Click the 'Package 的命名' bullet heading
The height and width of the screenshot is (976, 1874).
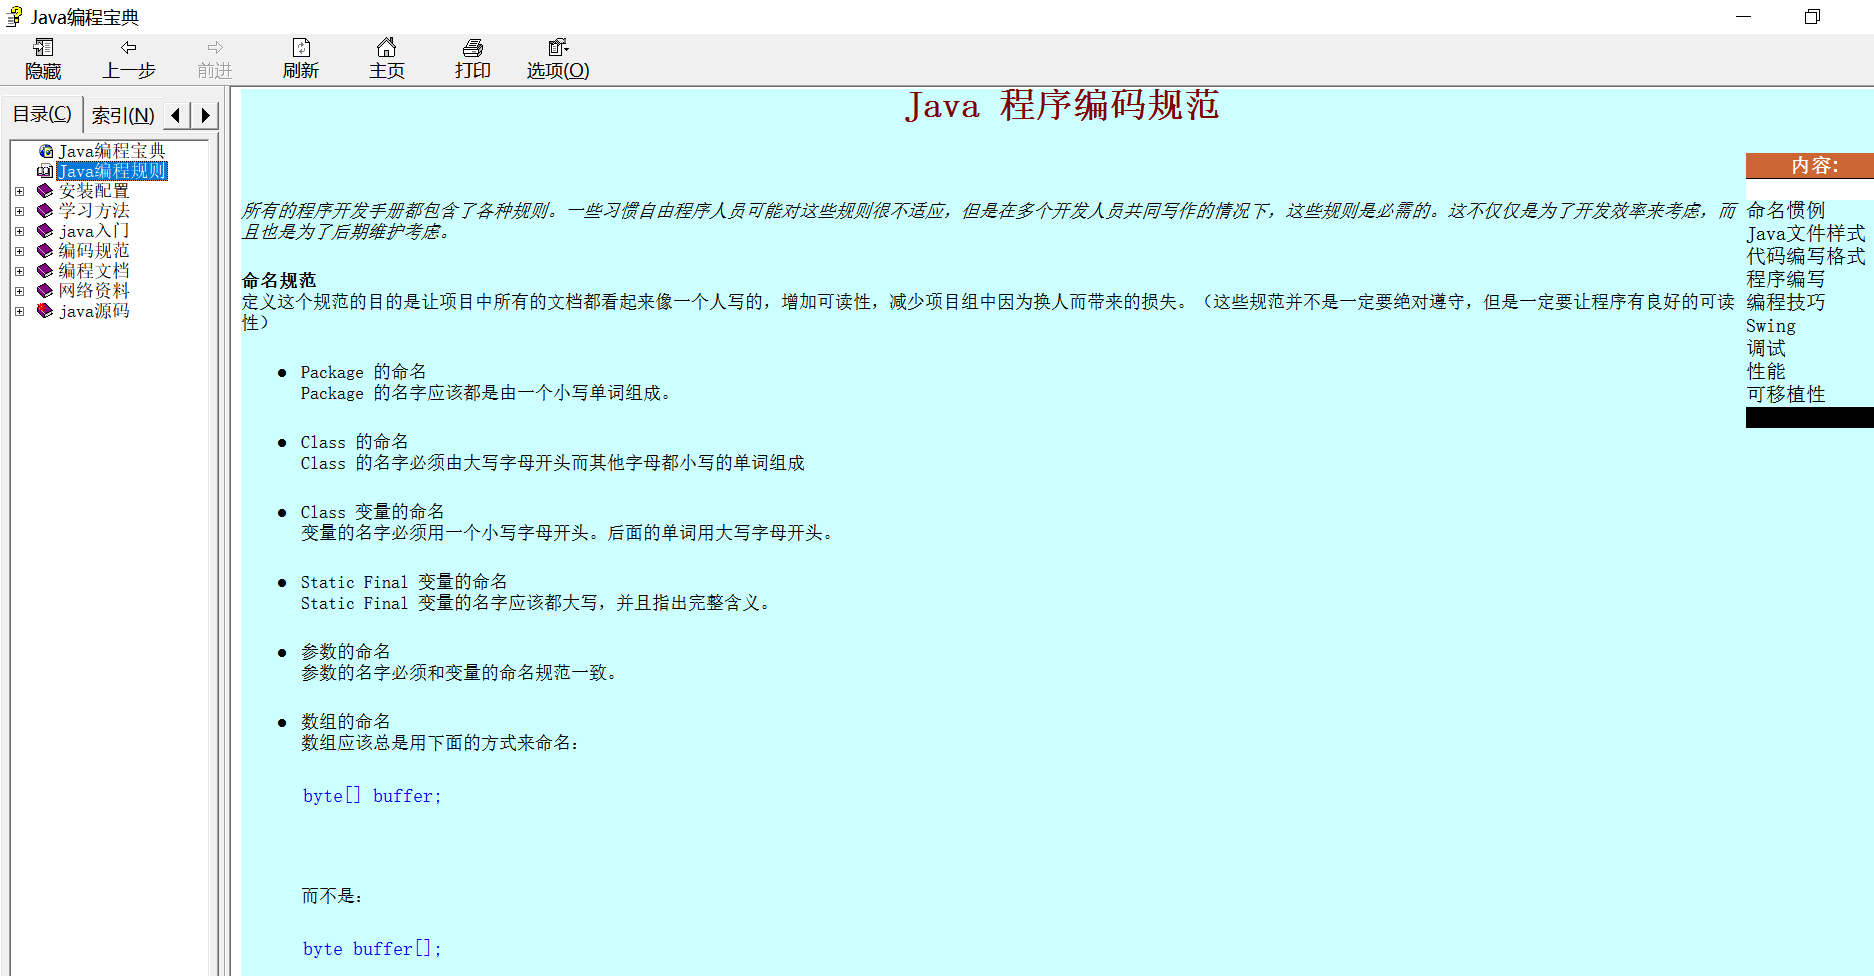(x=363, y=372)
